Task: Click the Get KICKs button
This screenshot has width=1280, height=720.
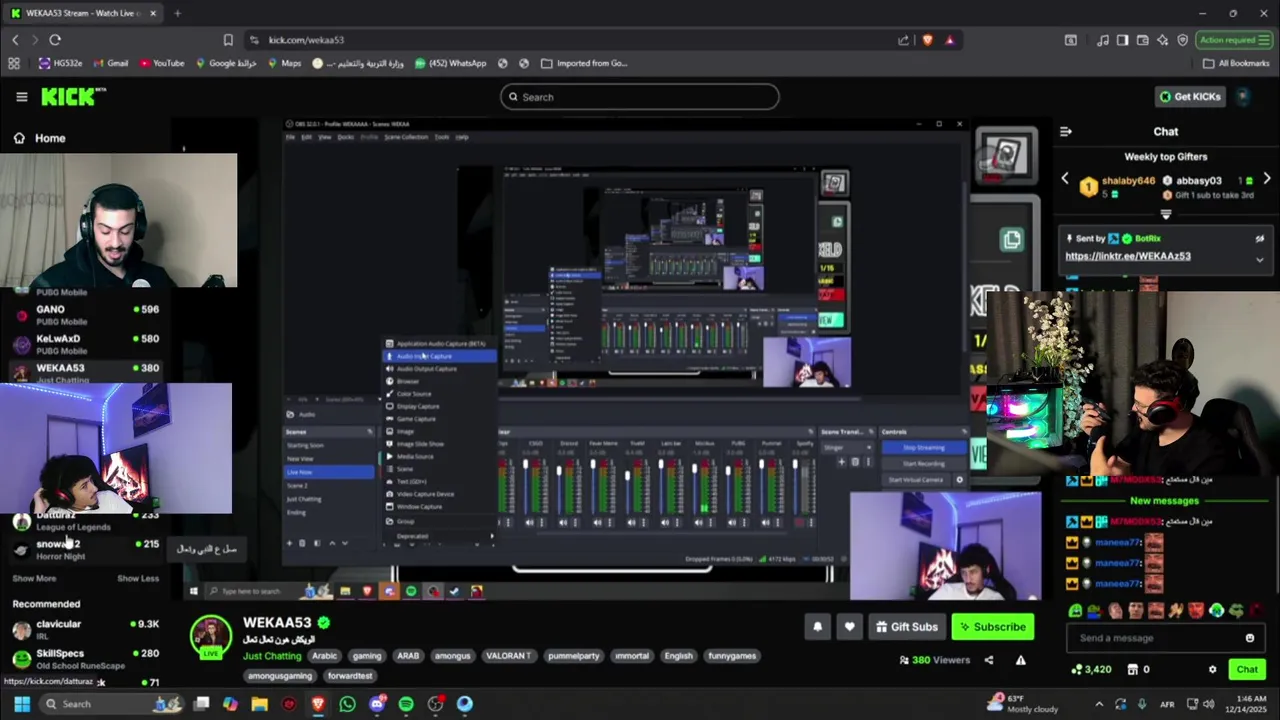Action: click(x=1189, y=97)
